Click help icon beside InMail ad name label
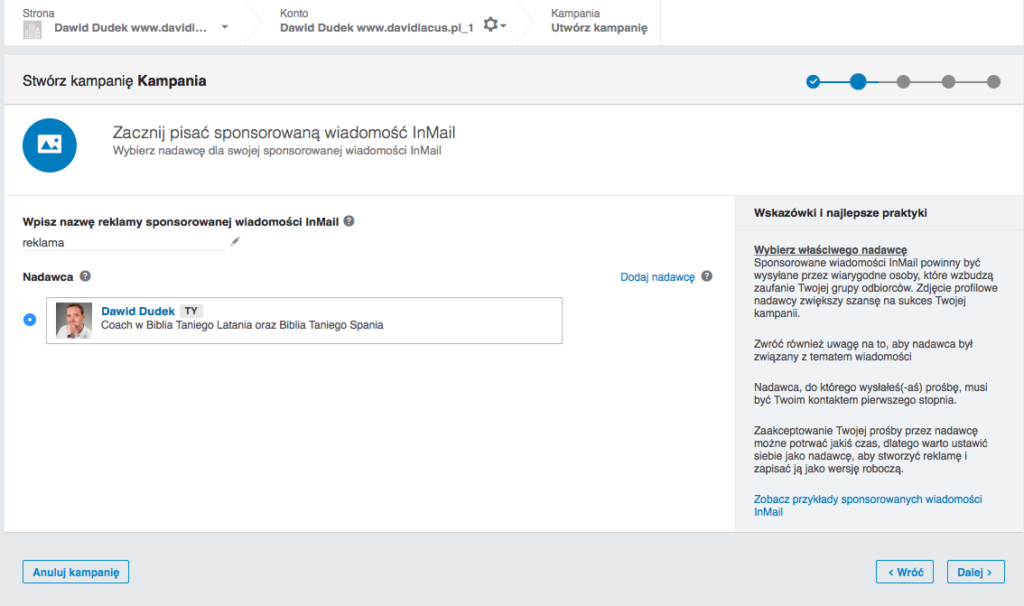Screen dimensions: 1024x606 (x=349, y=221)
